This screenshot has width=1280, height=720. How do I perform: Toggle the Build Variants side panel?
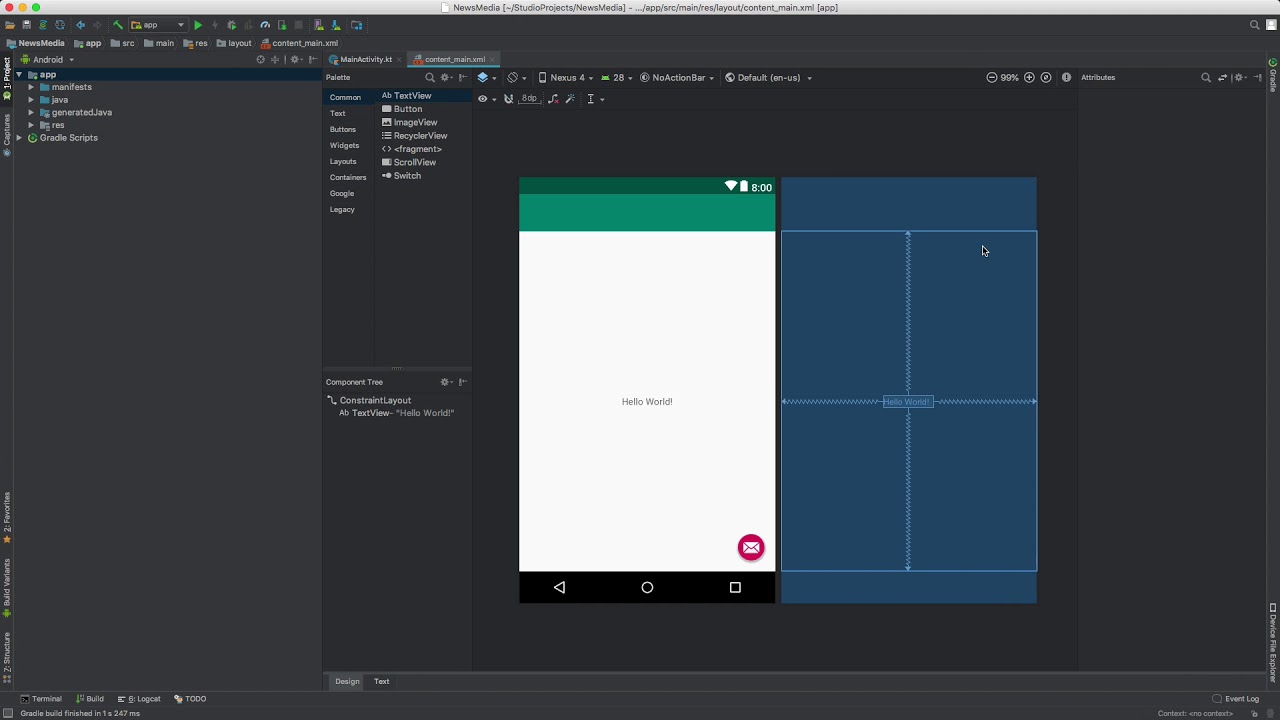click(6, 589)
